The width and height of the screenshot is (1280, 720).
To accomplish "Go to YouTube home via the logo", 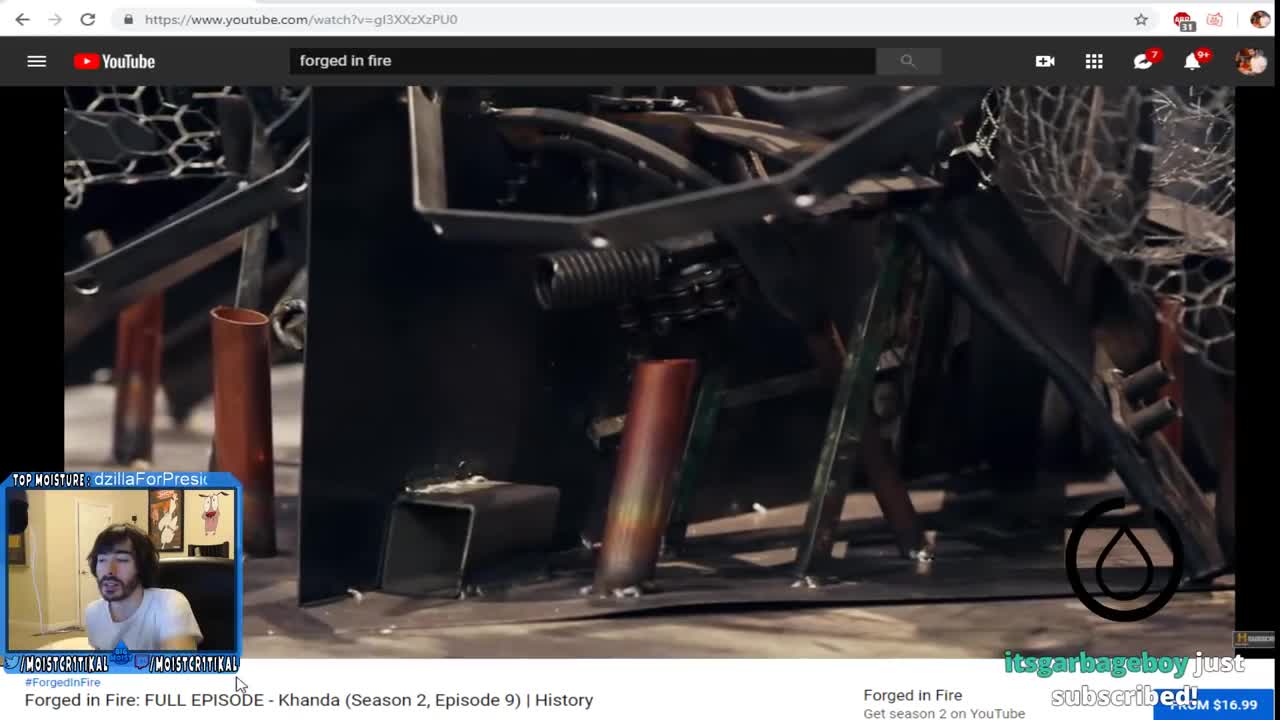I will coord(114,61).
